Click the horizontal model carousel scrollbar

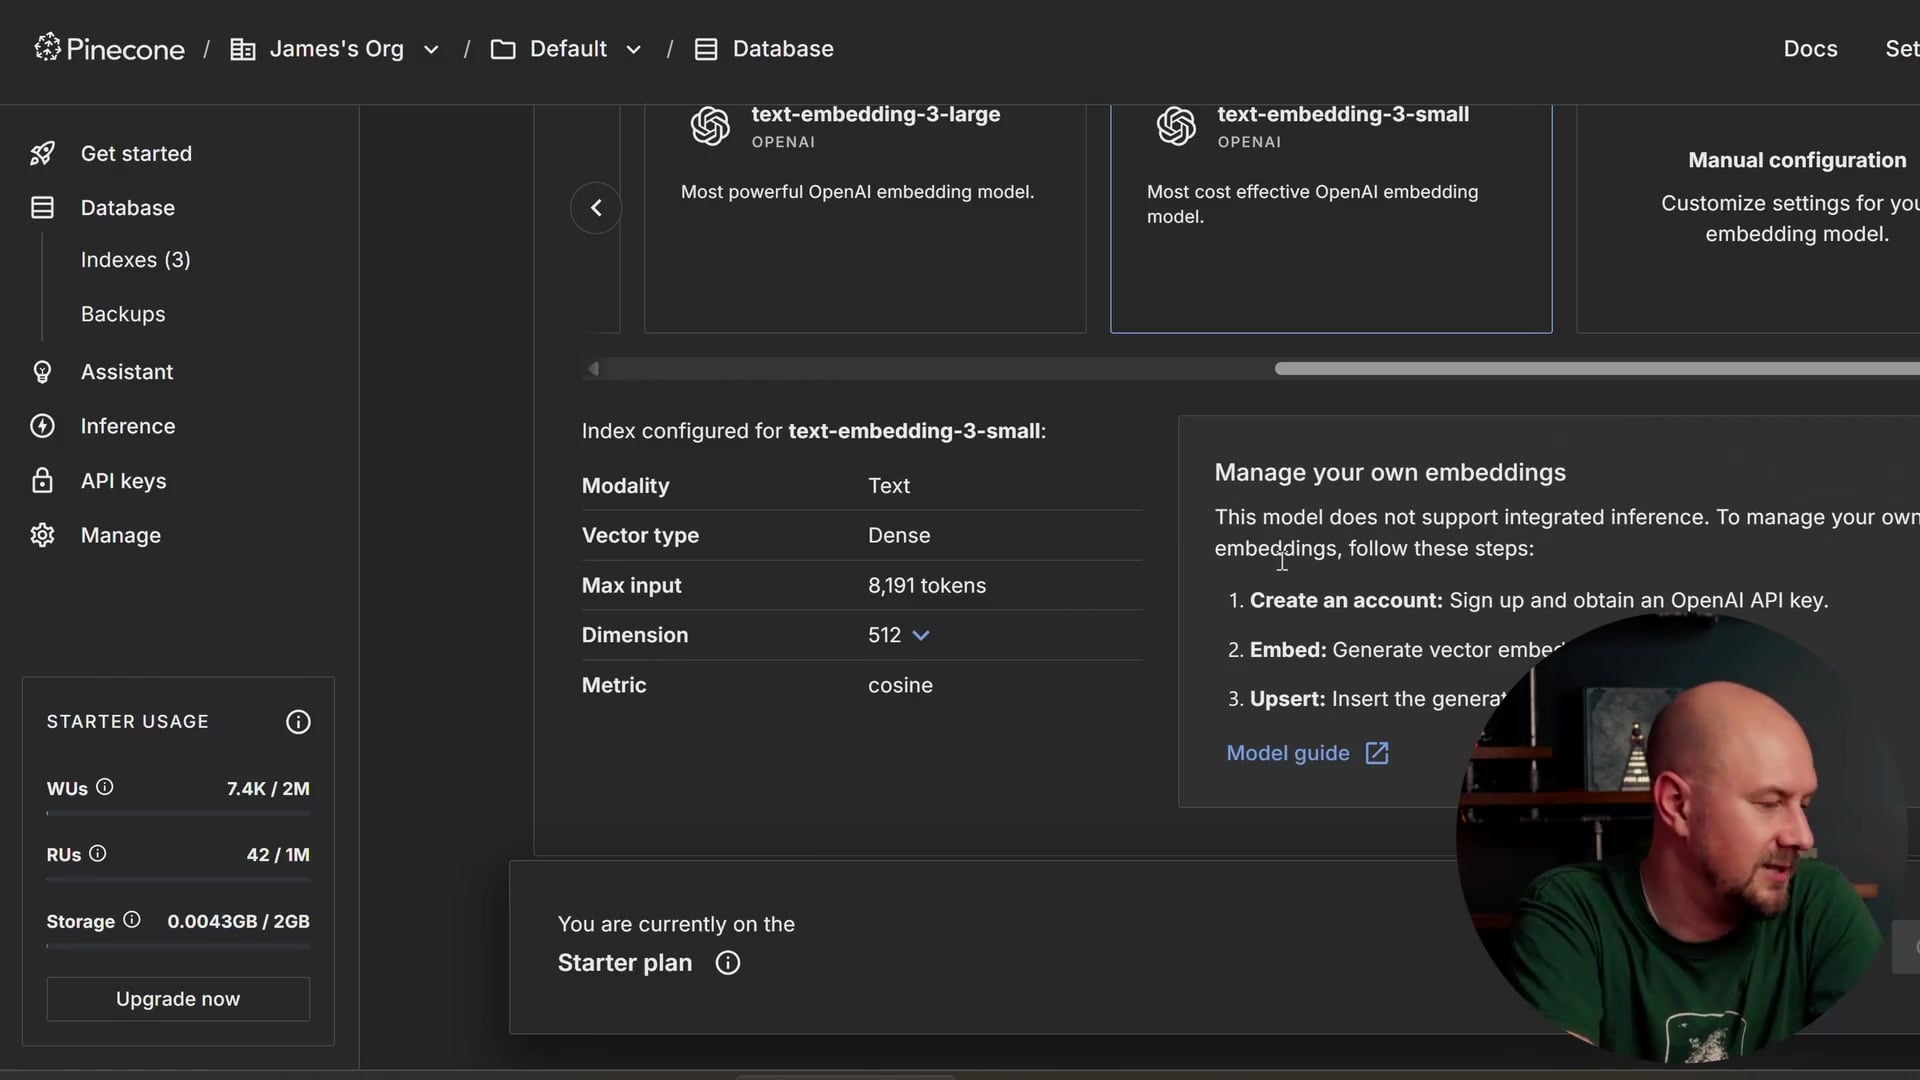(x=1595, y=369)
